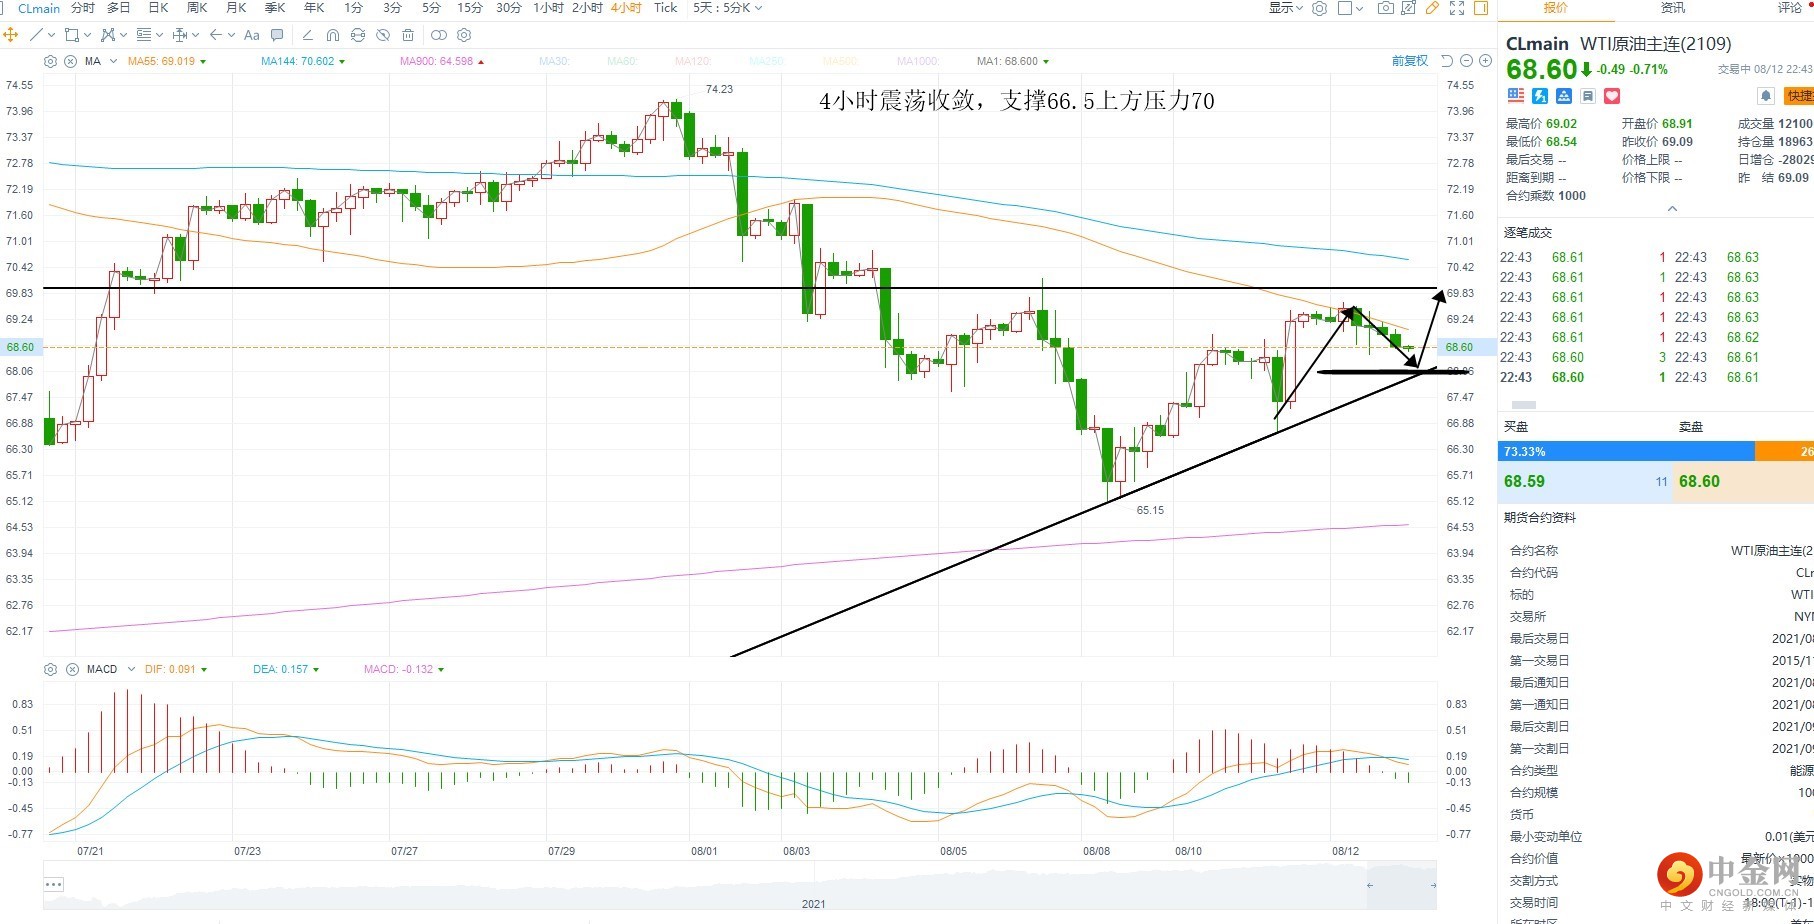Remove the MA indicator overlay
The image size is (1814, 924).
click(x=70, y=61)
